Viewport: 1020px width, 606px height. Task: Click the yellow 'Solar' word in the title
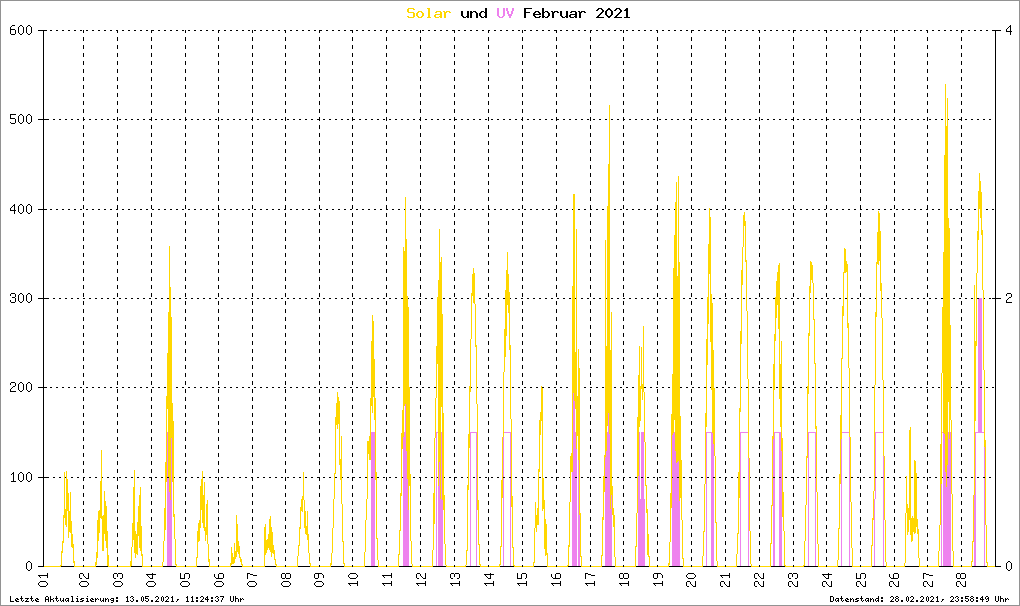tap(428, 13)
